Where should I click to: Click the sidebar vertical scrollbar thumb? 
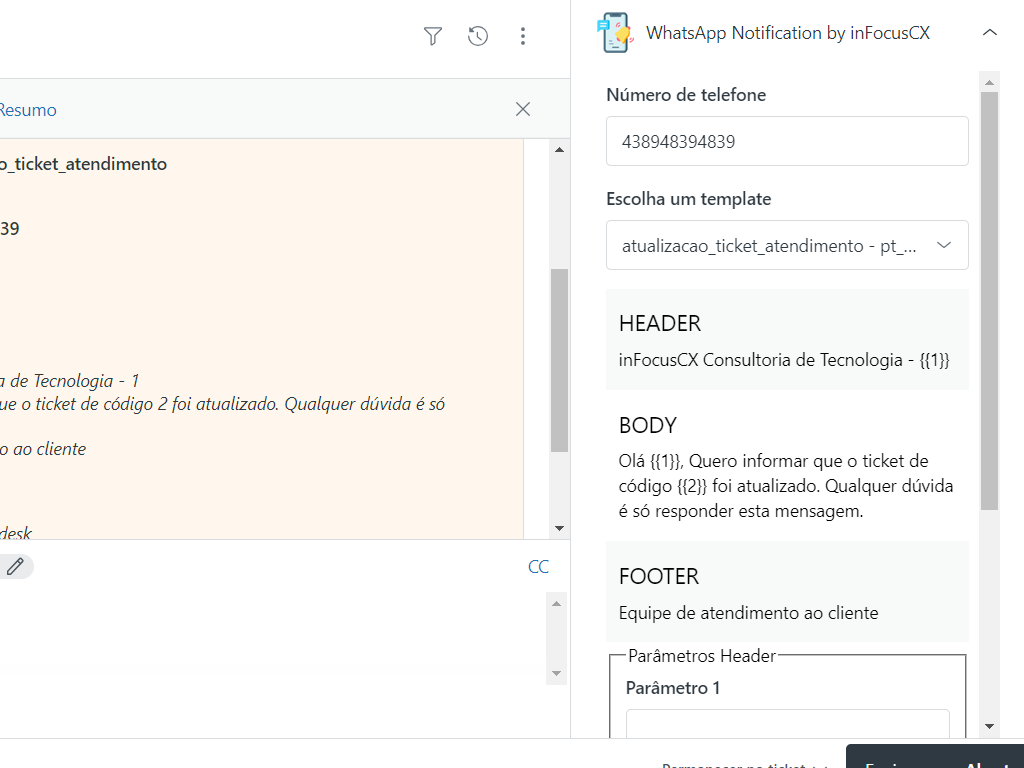(989, 300)
